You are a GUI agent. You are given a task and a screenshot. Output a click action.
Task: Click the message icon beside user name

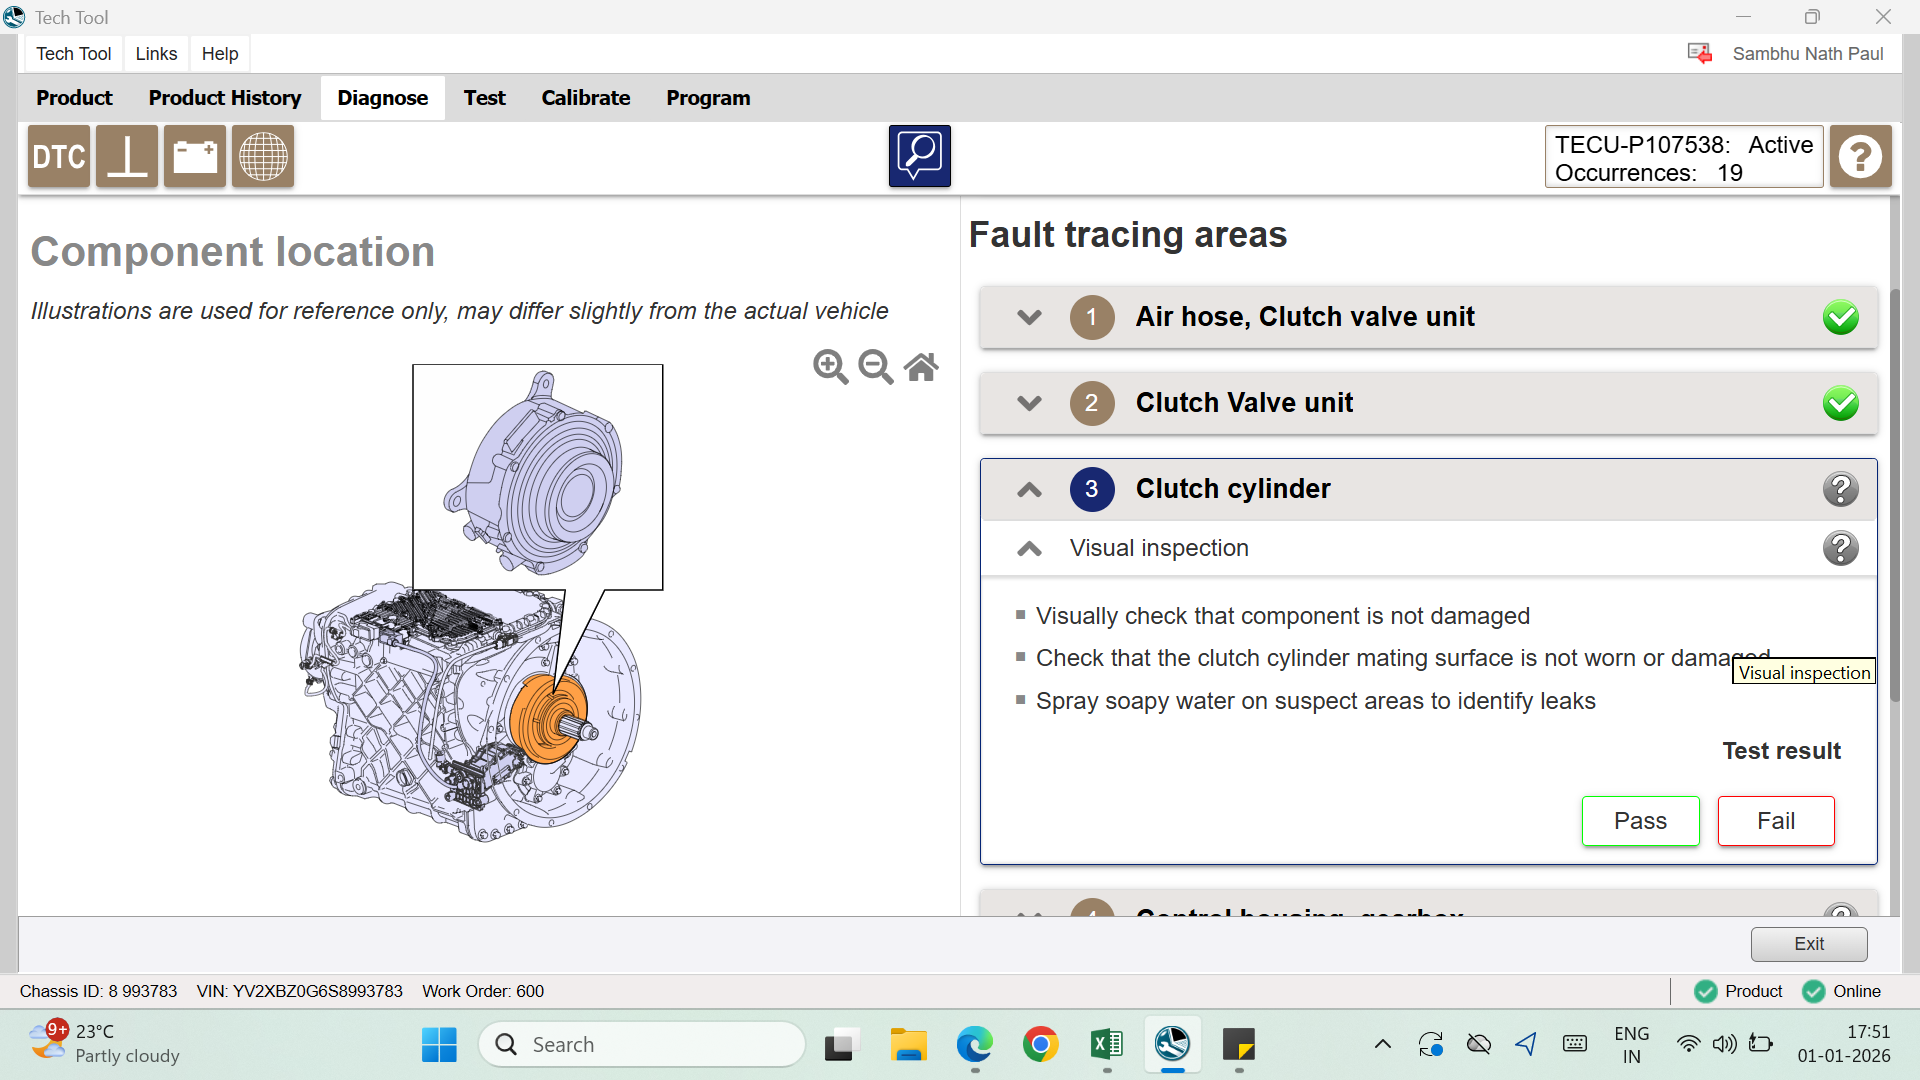[x=1699, y=53]
